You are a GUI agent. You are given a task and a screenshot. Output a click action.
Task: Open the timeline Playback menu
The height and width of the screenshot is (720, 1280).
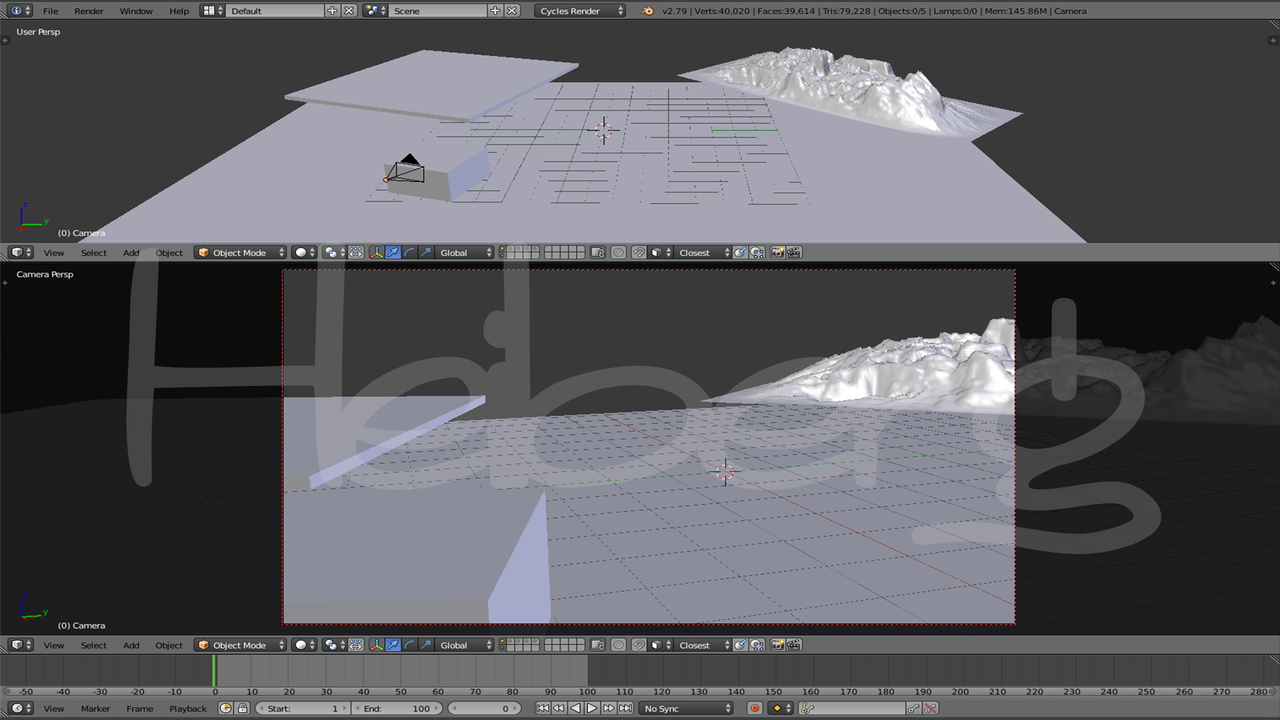(x=188, y=708)
